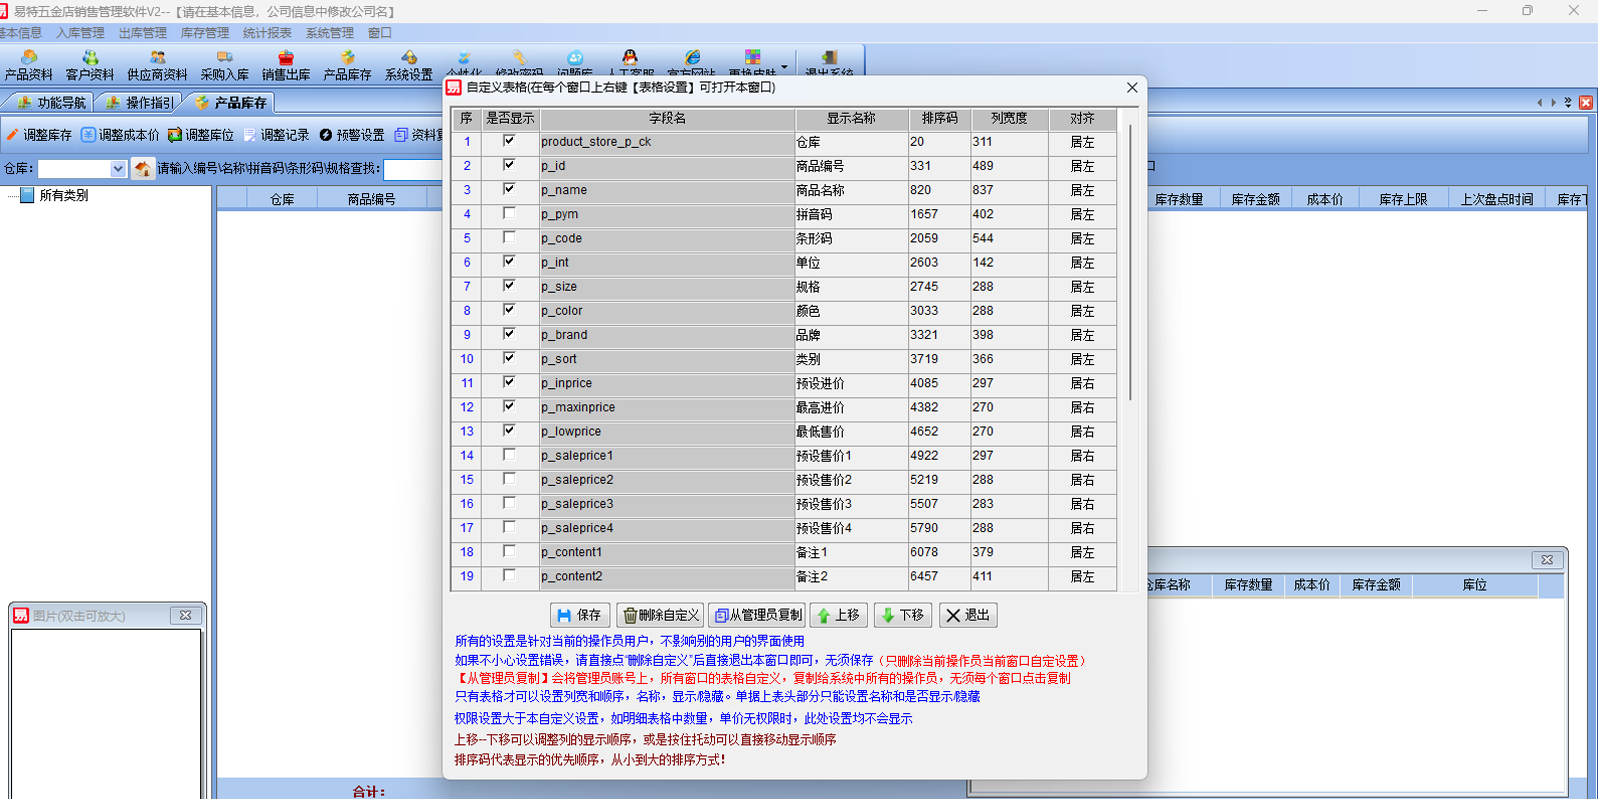Launch 采购入库 from the toolbar
The image size is (1598, 799).
point(224,65)
